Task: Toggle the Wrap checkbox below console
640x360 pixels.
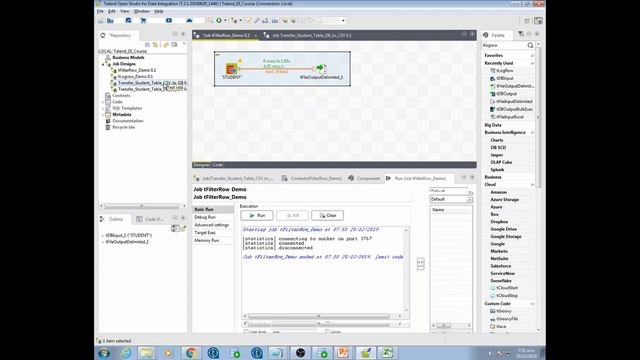Action: 327,332
